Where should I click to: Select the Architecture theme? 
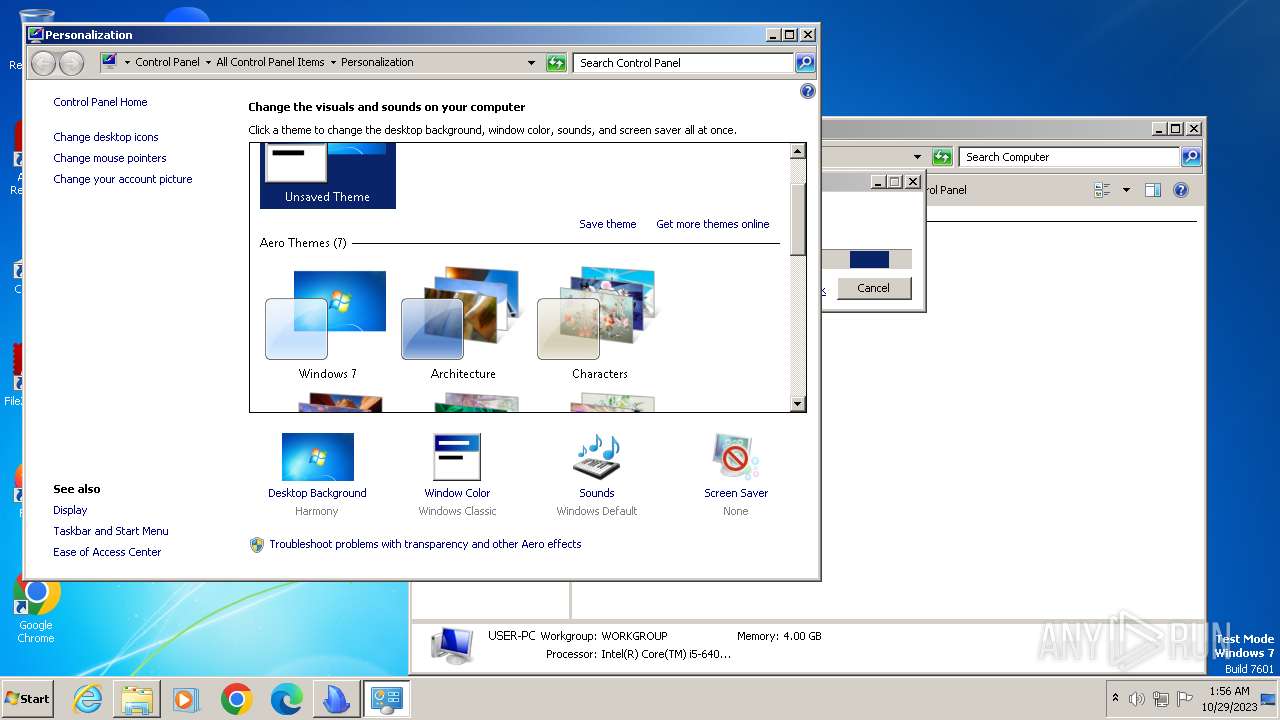[463, 325]
